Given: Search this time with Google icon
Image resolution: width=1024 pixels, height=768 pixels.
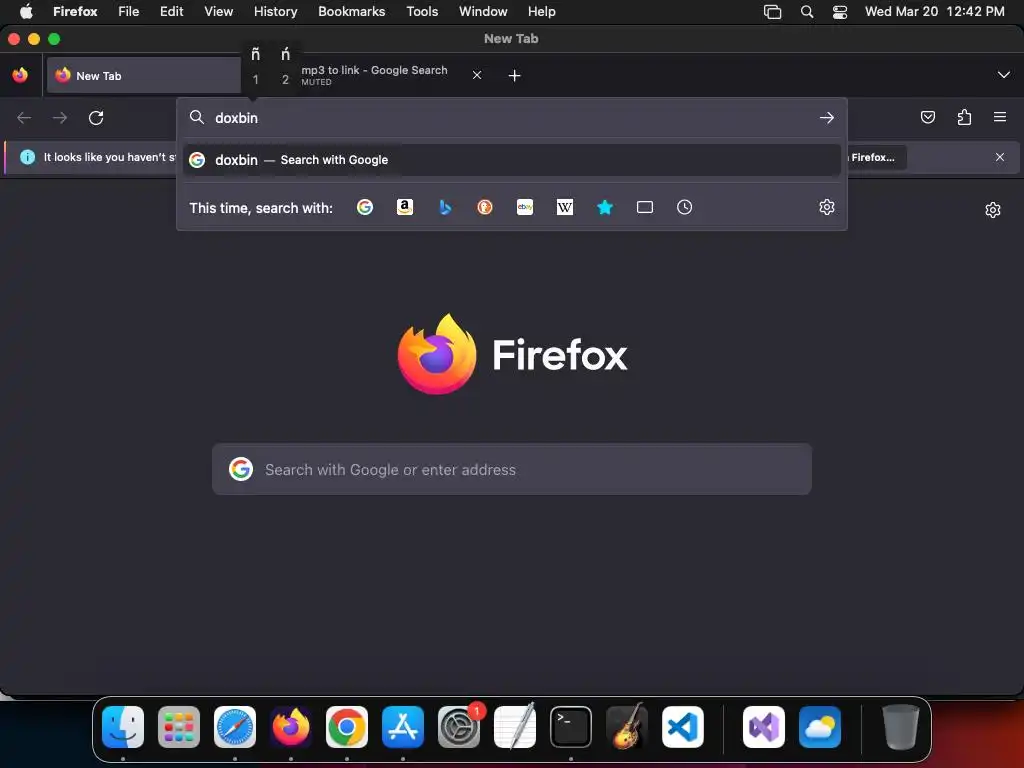Looking at the screenshot, I should pyautogui.click(x=365, y=207).
